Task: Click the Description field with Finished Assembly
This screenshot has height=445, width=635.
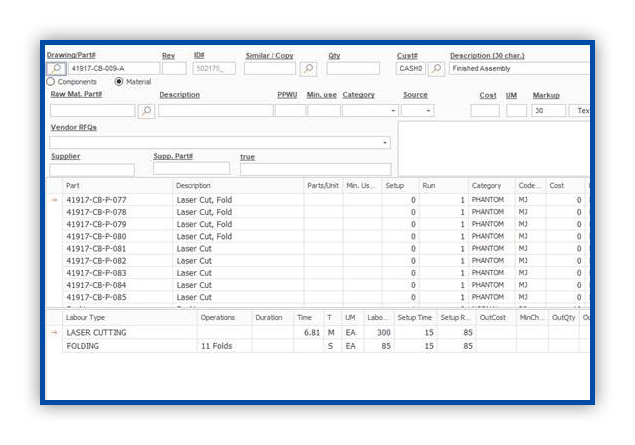Action: coord(520,68)
